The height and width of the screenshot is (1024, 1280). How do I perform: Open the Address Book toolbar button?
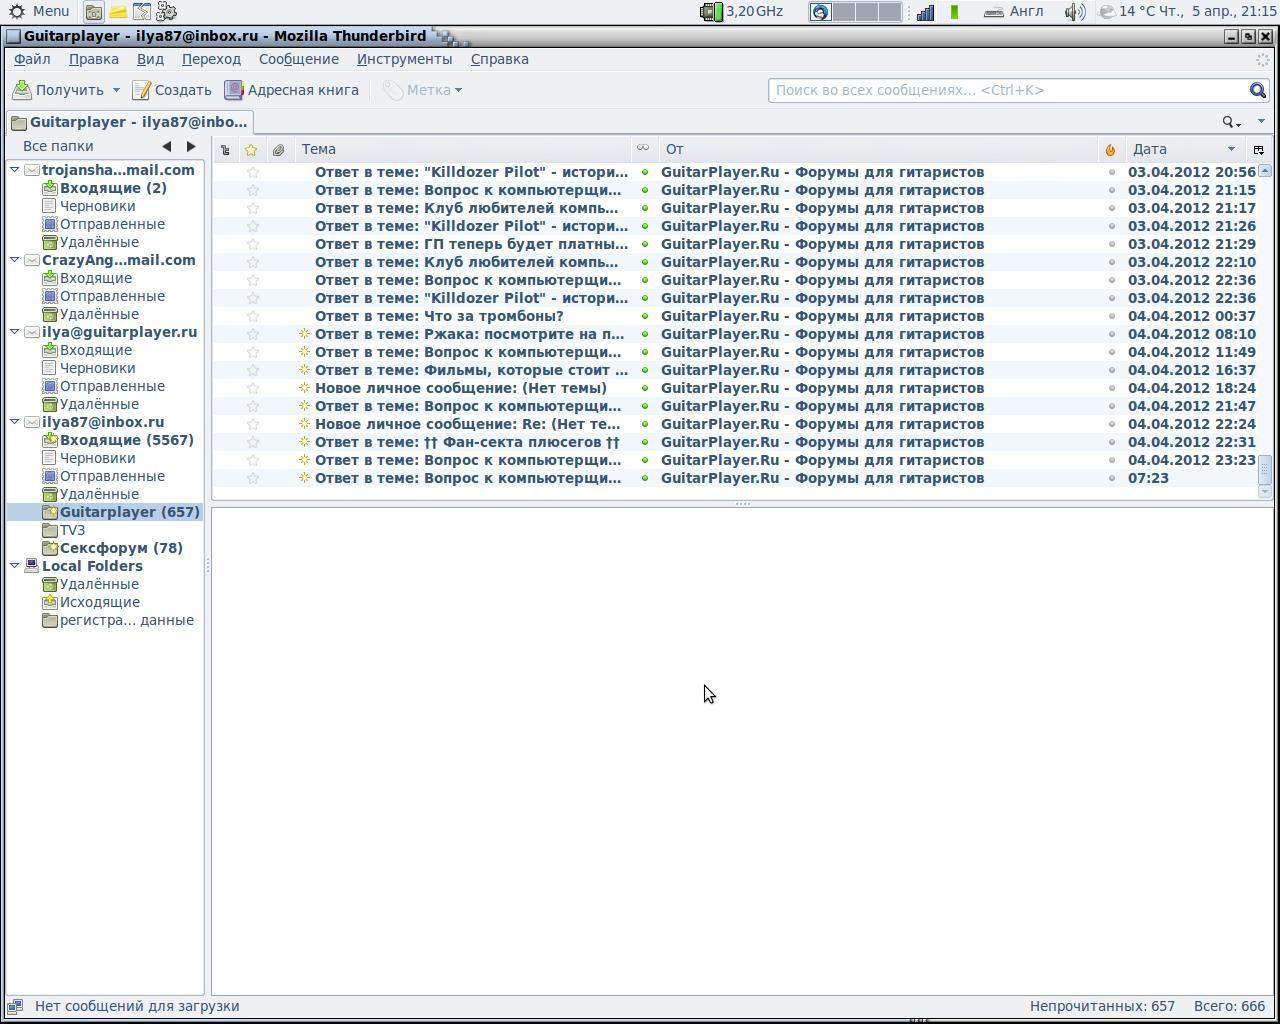[x=292, y=90]
